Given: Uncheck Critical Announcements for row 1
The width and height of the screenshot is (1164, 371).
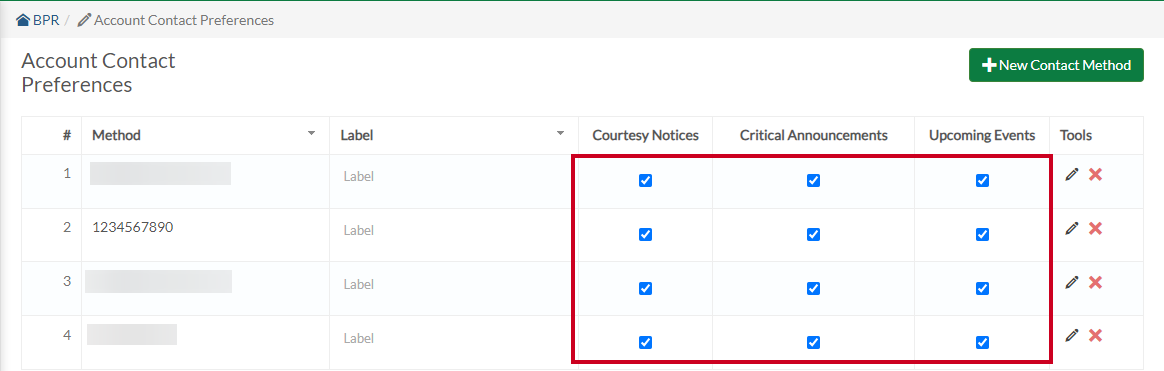Looking at the screenshot, I should coord(814,180).
